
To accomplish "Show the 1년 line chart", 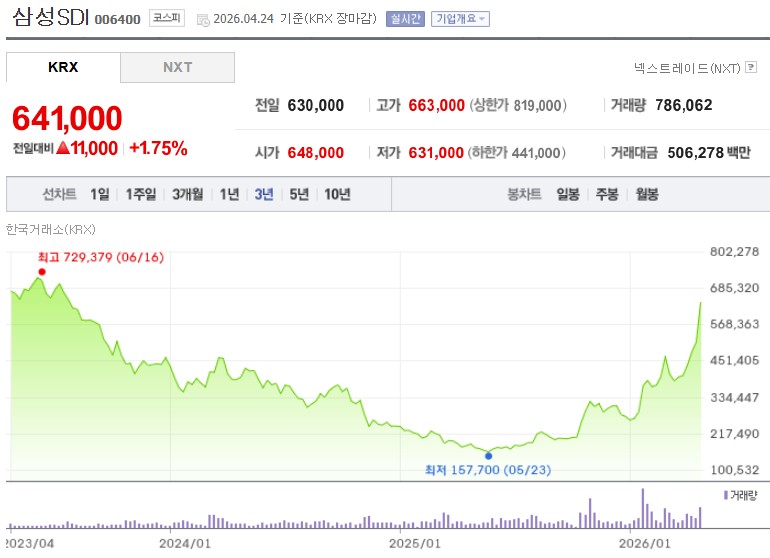I will click(x=229, y=194).
